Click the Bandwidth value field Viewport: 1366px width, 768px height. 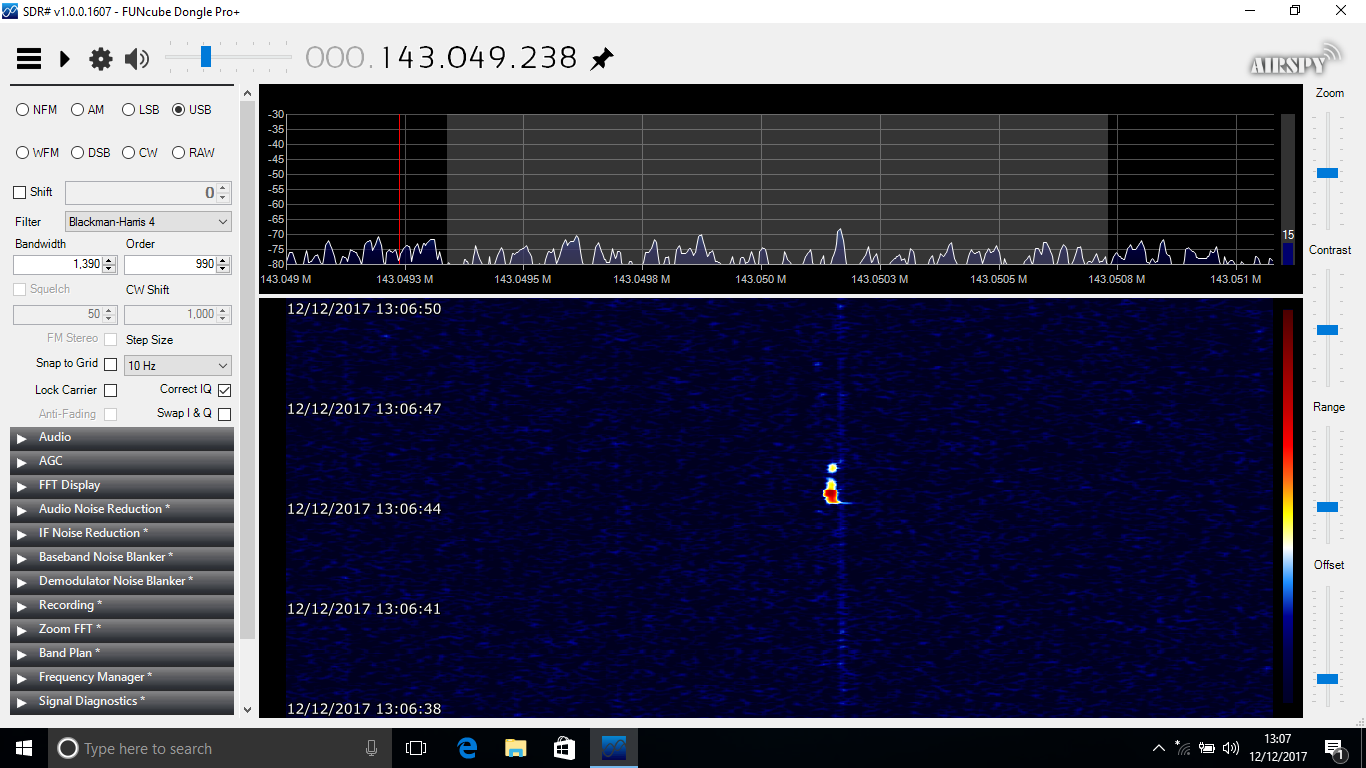(58, 264)
